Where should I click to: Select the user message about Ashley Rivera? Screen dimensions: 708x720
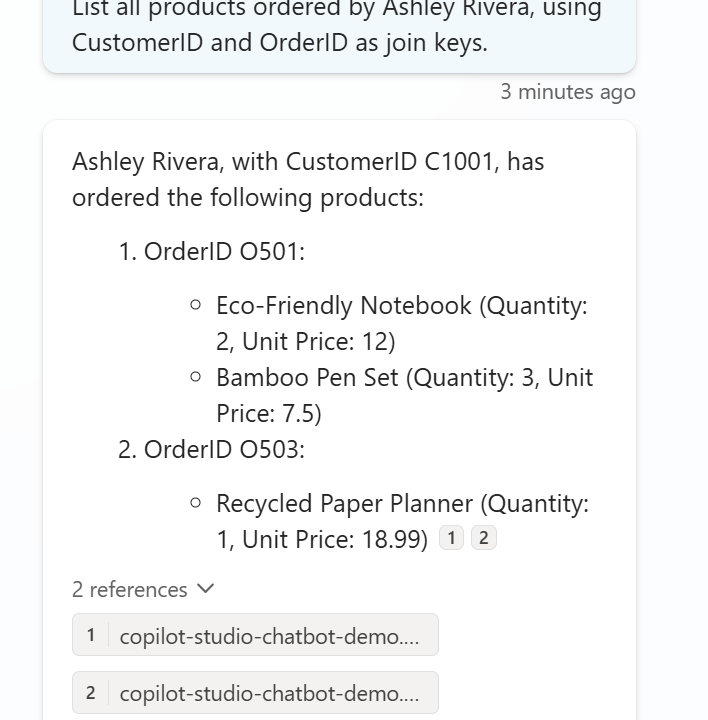coord(337,26)
